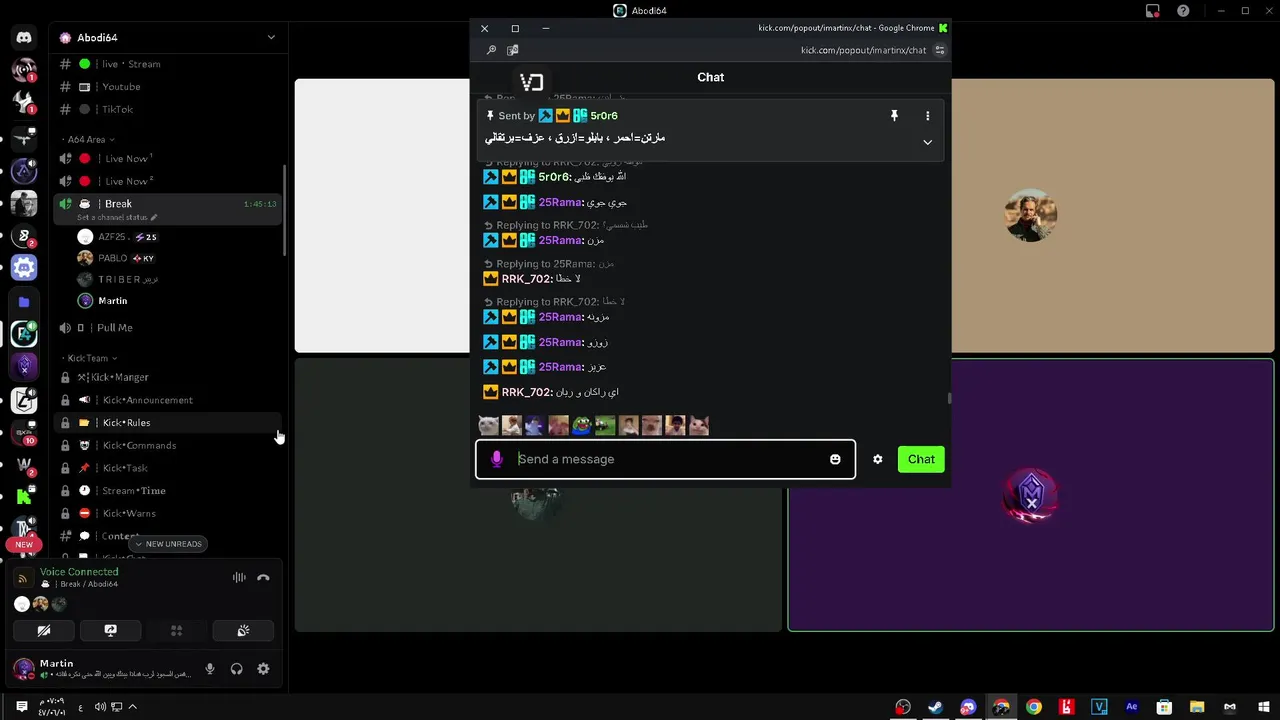Open the Youtube channel

pyautogui.click(x=167, y=87)
